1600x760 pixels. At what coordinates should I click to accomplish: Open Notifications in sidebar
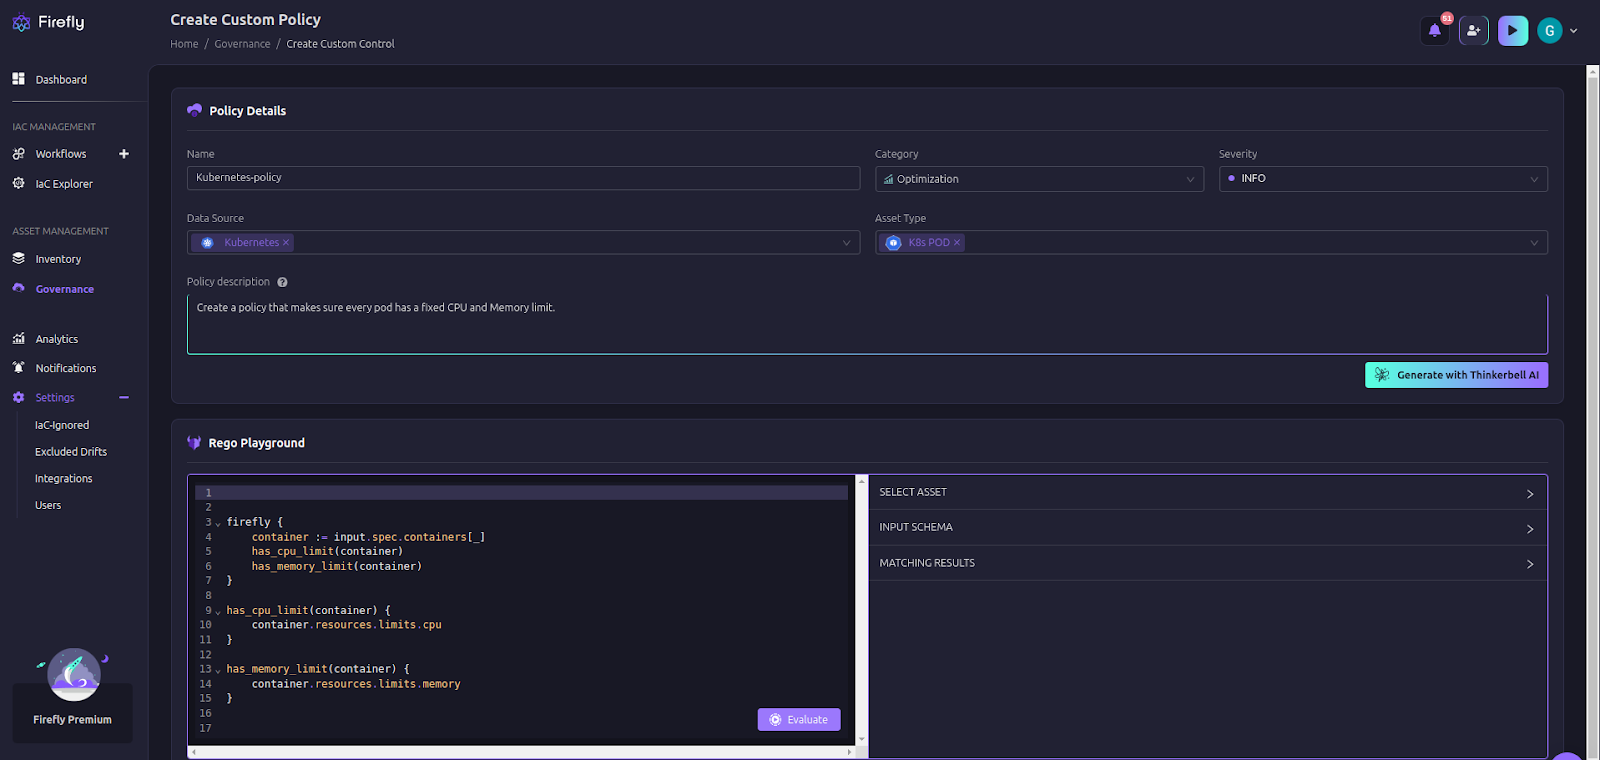(66, 368)
